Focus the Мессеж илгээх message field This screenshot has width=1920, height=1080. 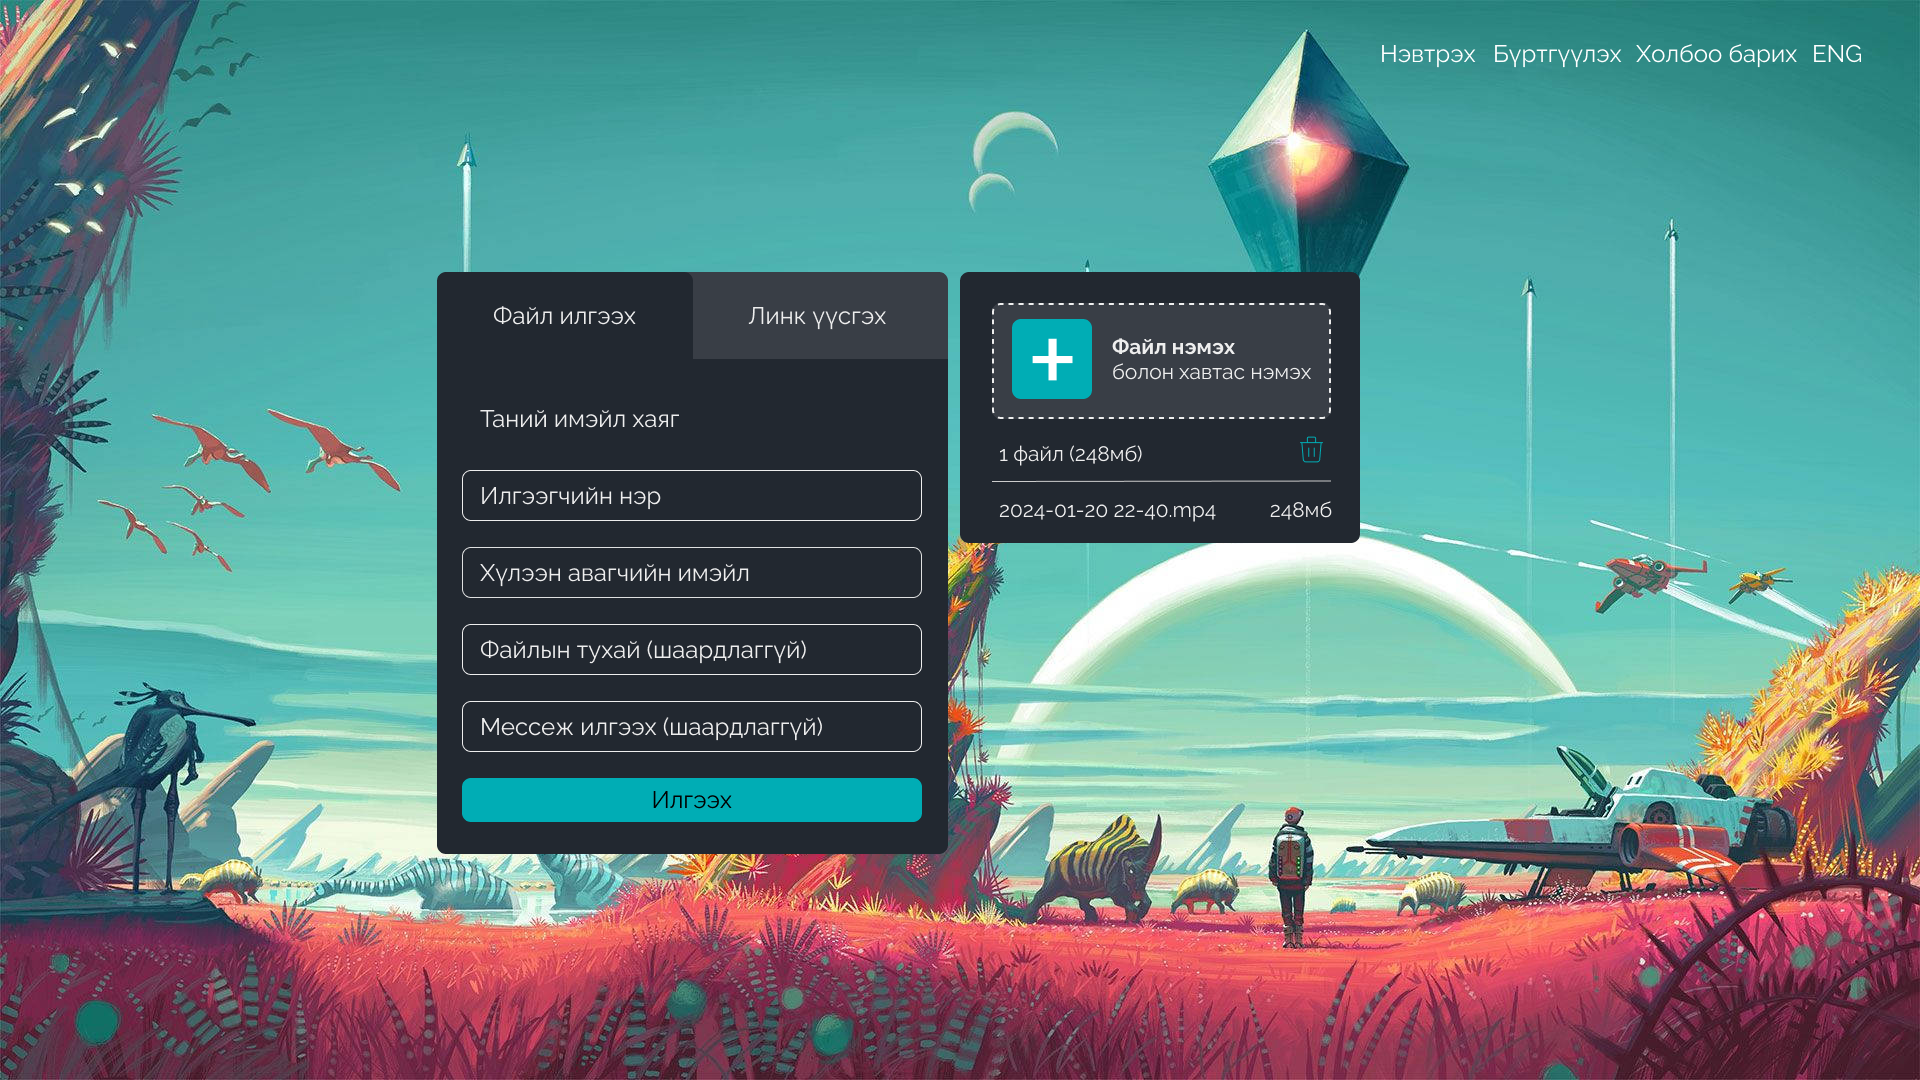click(x=690, y=727)
